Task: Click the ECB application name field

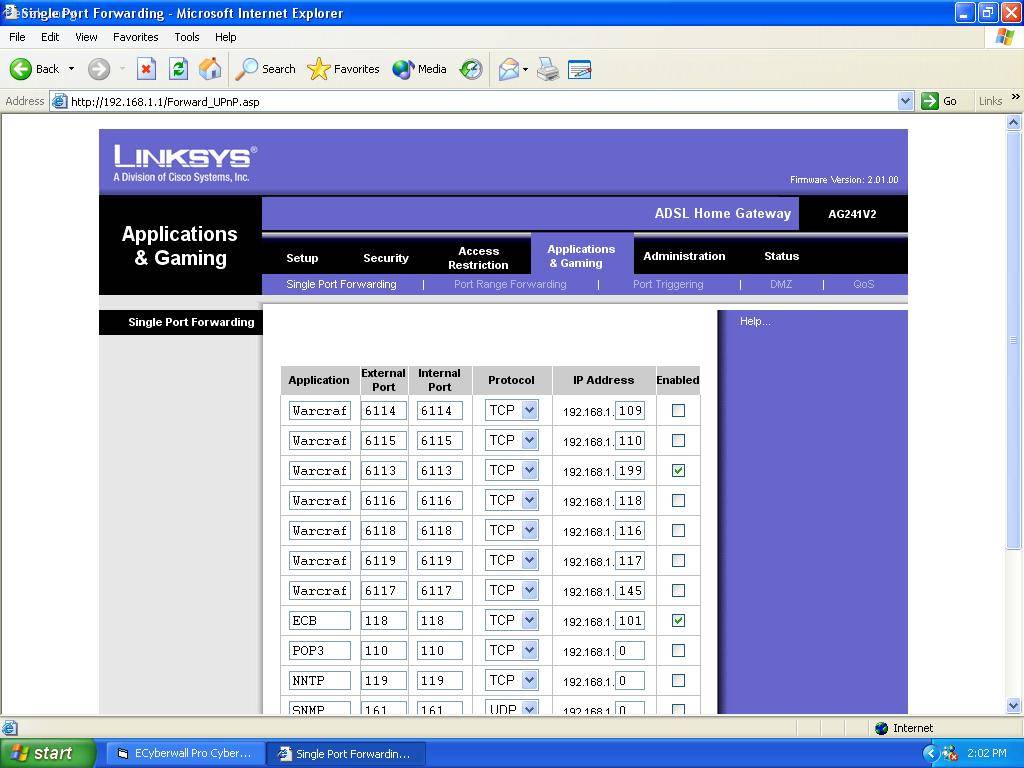Action: pyautogui.click(x=320, y=620)
